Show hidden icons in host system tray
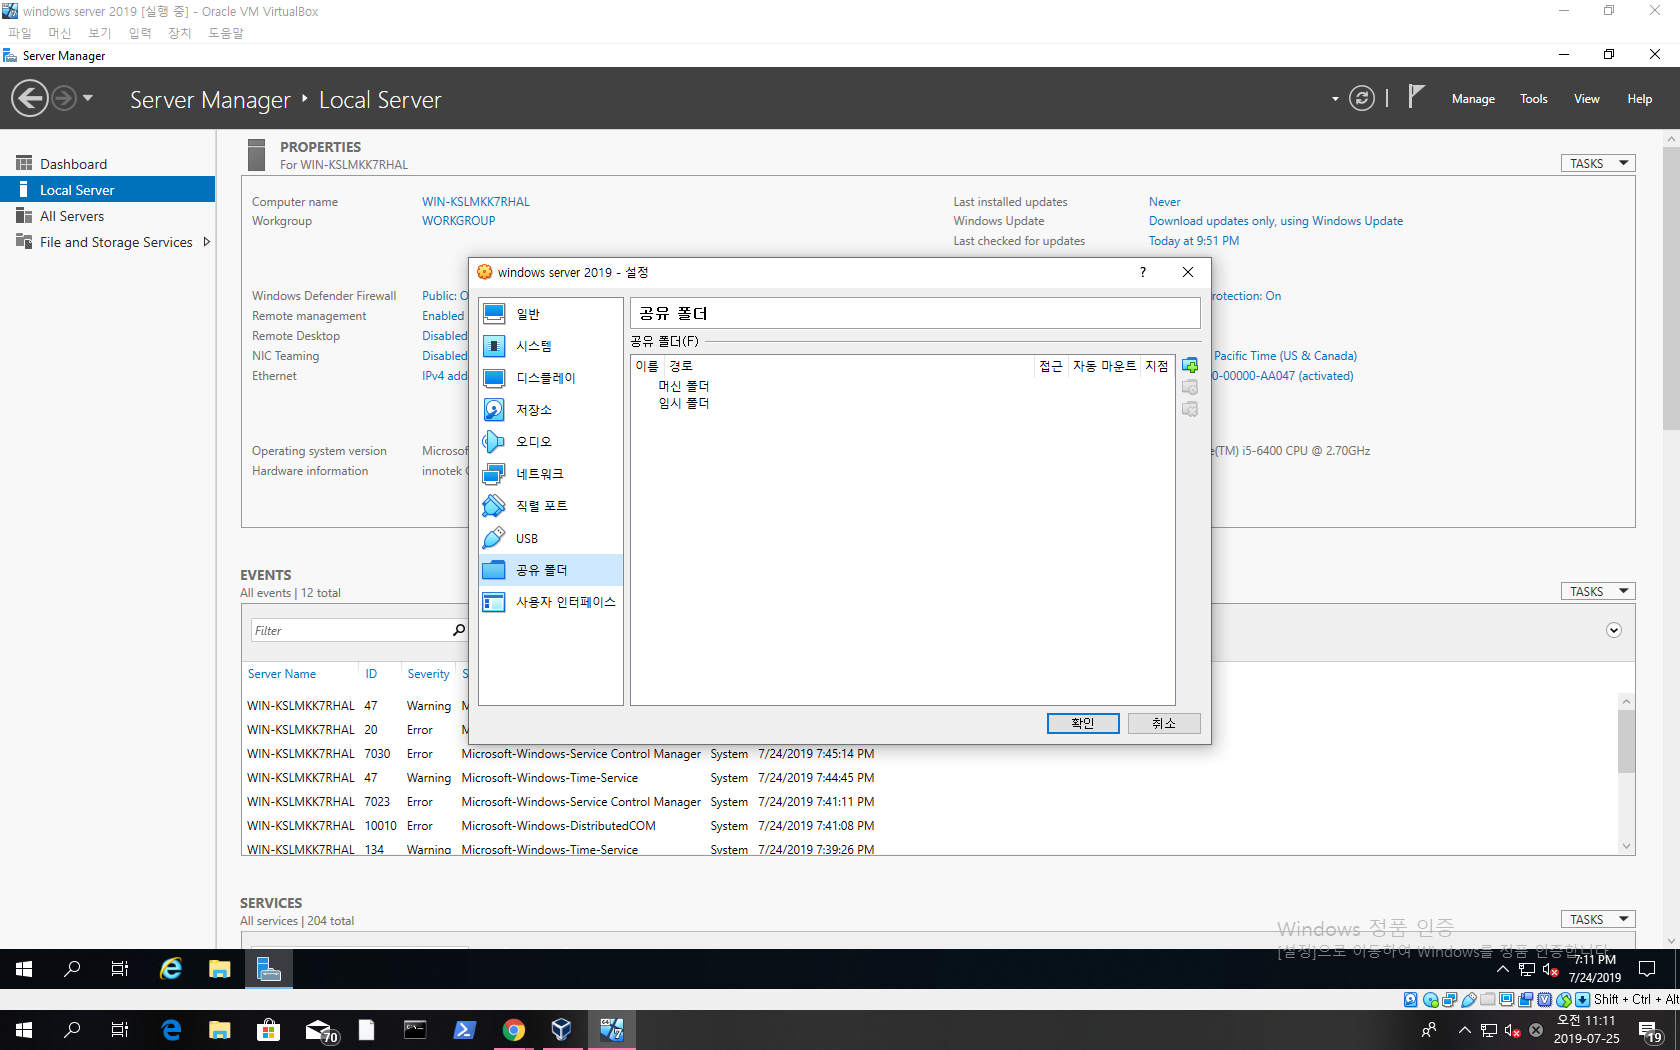 [1464, 1030]
